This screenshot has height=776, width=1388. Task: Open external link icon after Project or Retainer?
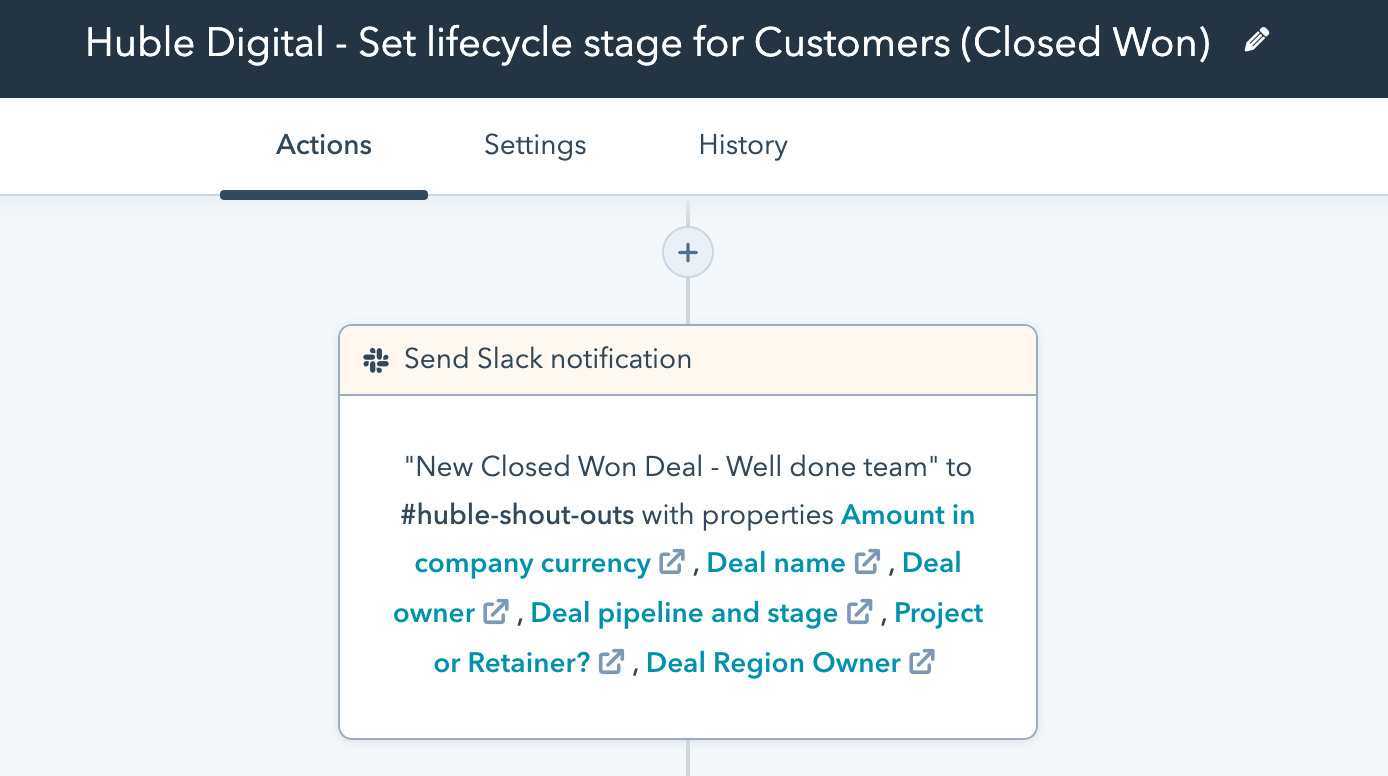[x=612, y=662]
